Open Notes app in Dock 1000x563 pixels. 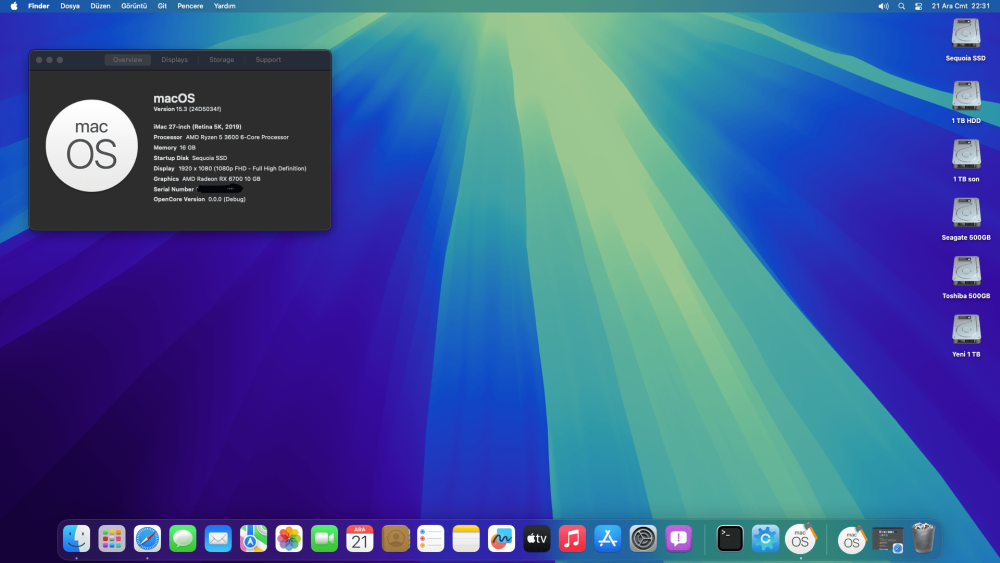coord(466,539)
